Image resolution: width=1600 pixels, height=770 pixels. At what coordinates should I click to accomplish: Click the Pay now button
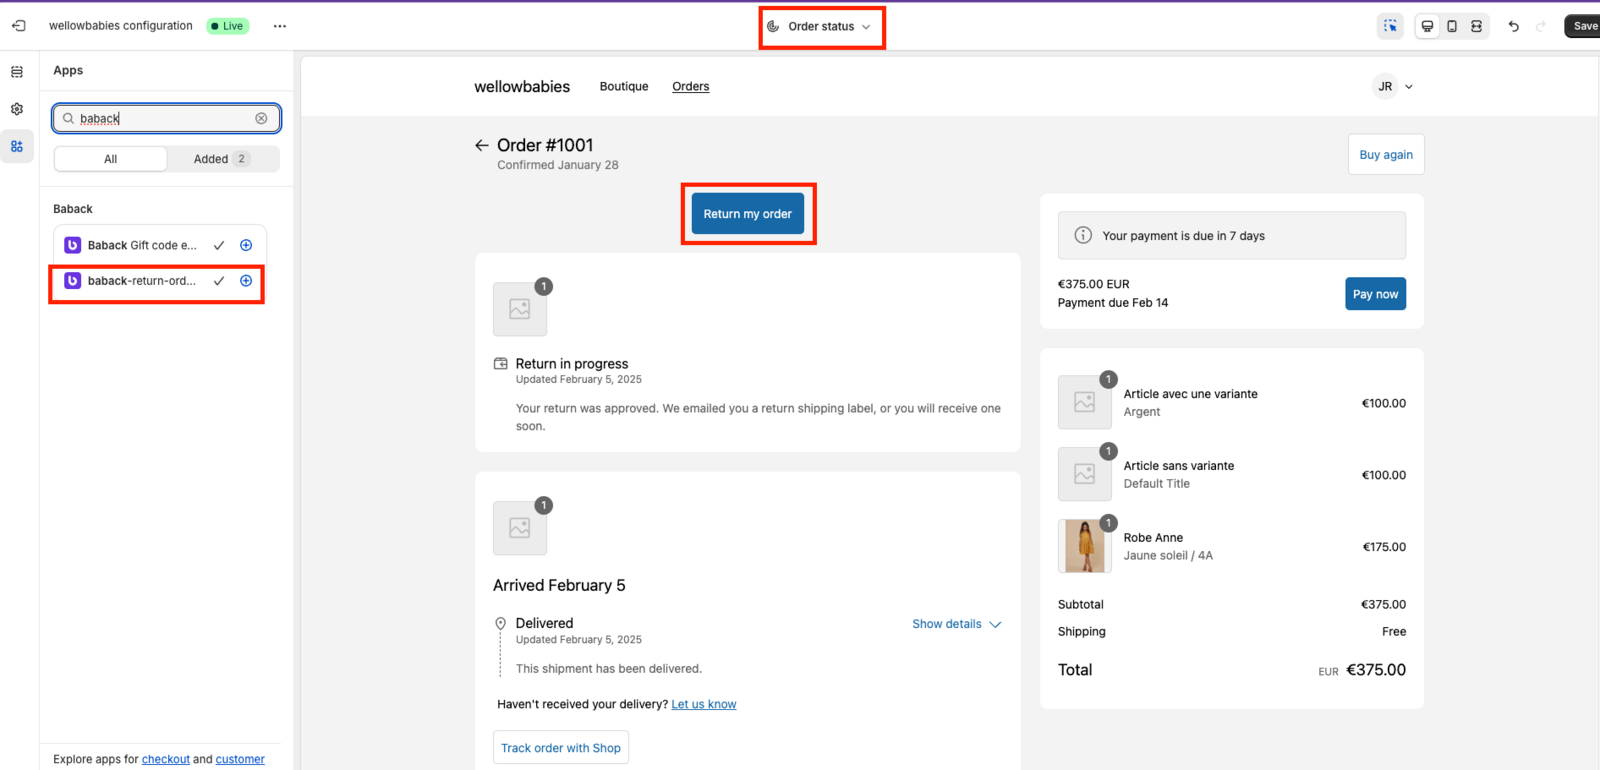[x=1375, y=294]
